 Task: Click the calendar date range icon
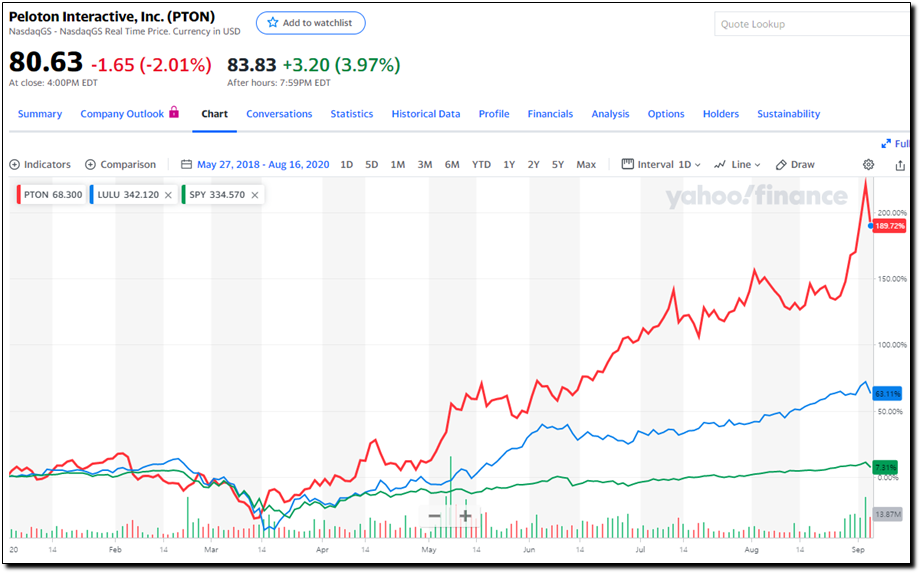[186, 165]
